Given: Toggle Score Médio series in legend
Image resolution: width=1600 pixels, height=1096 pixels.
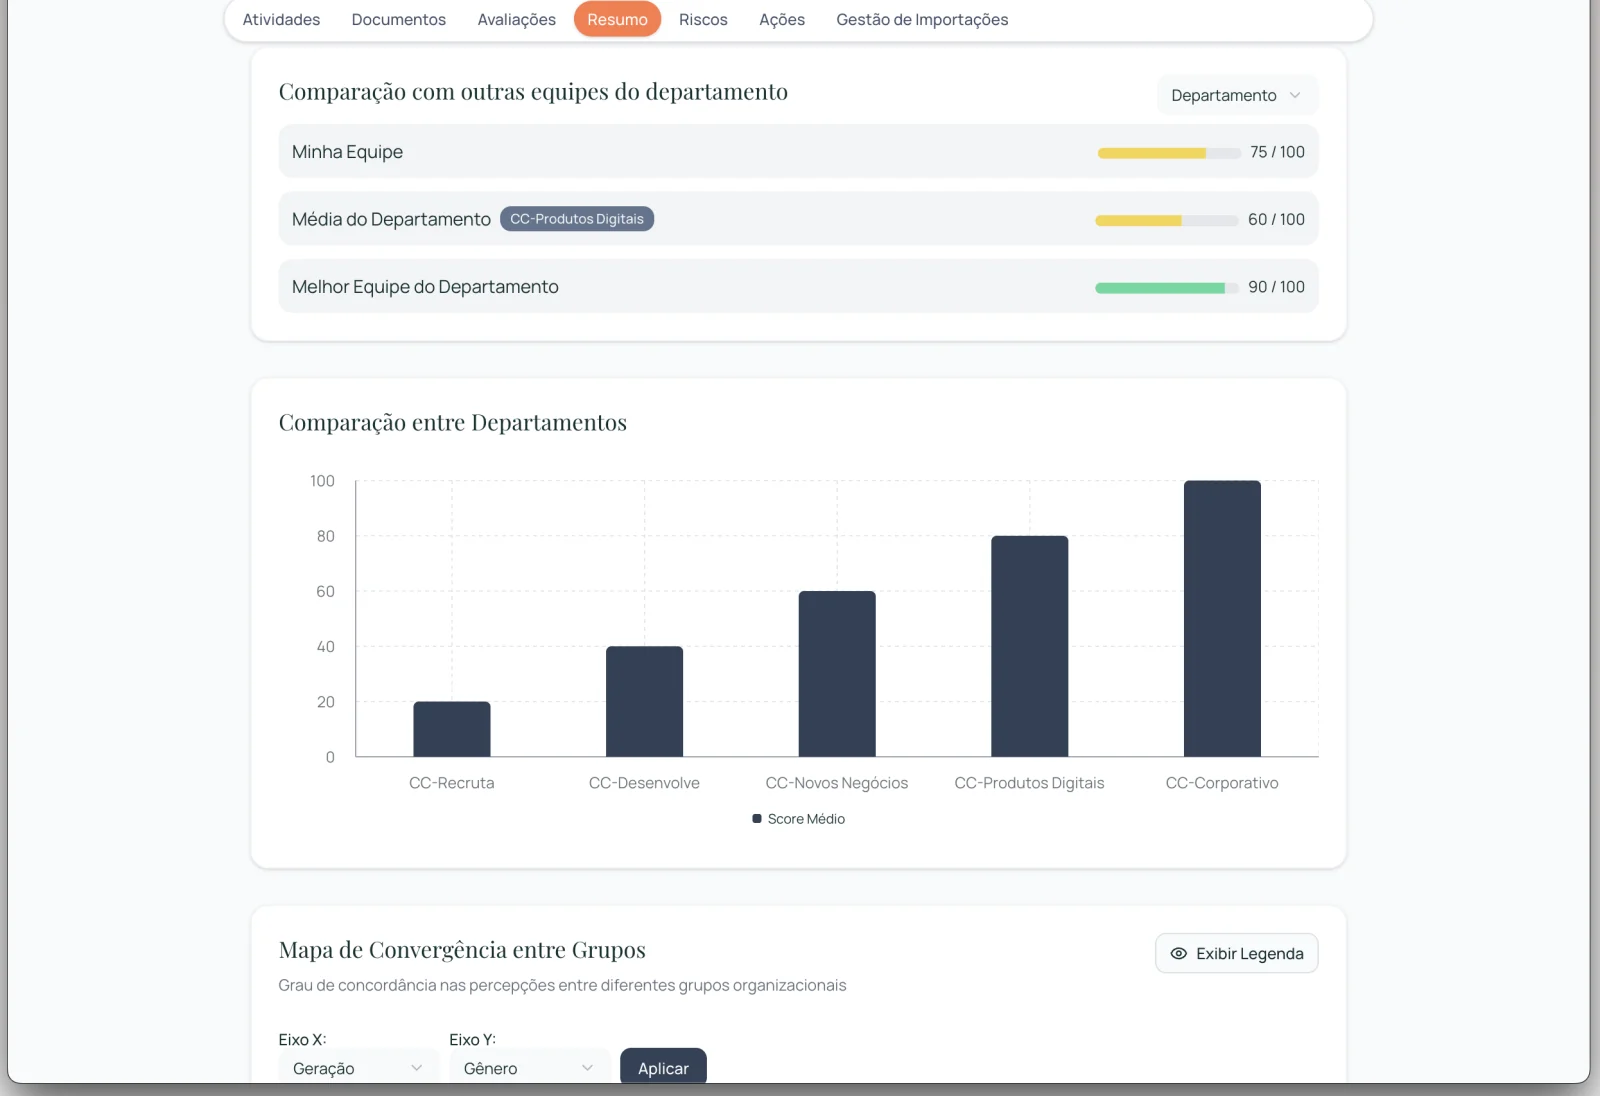Looking at the screenshot, I should 798,819.
